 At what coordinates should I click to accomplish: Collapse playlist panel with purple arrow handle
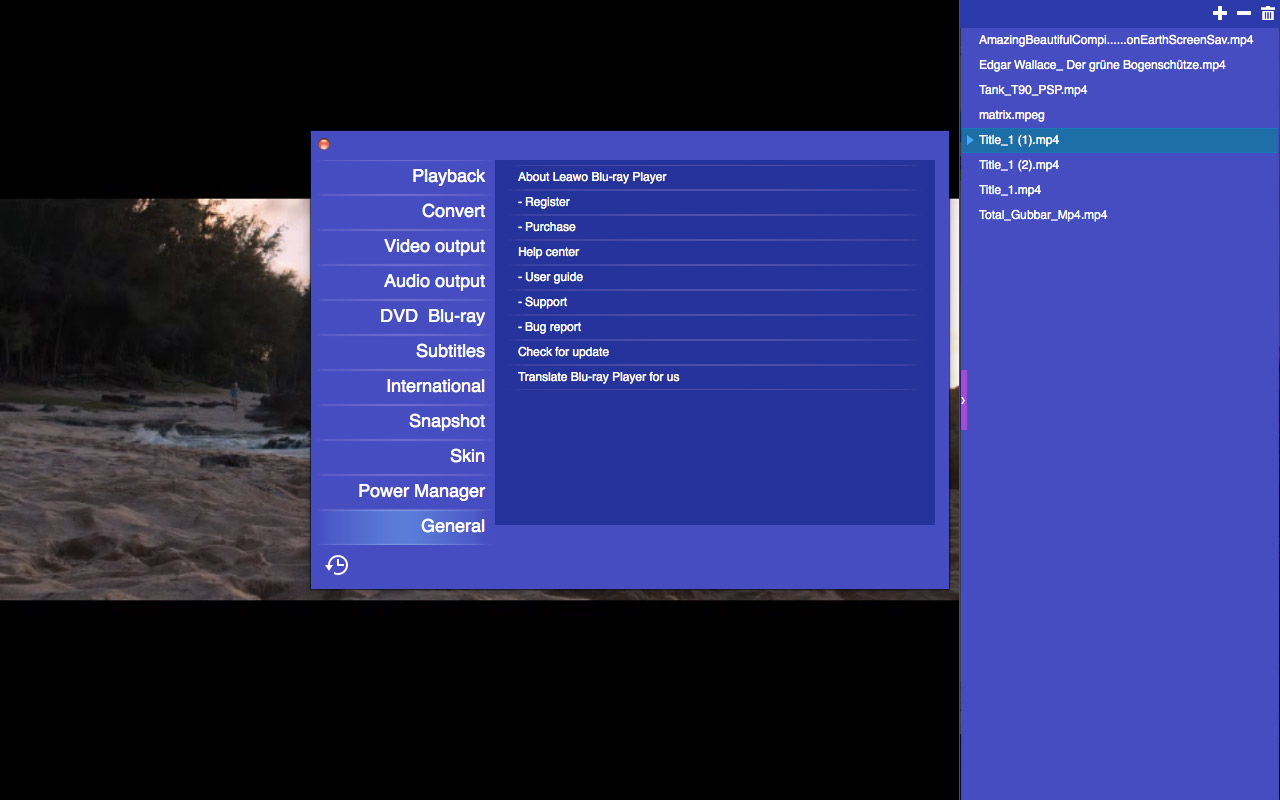pos(964,400)
